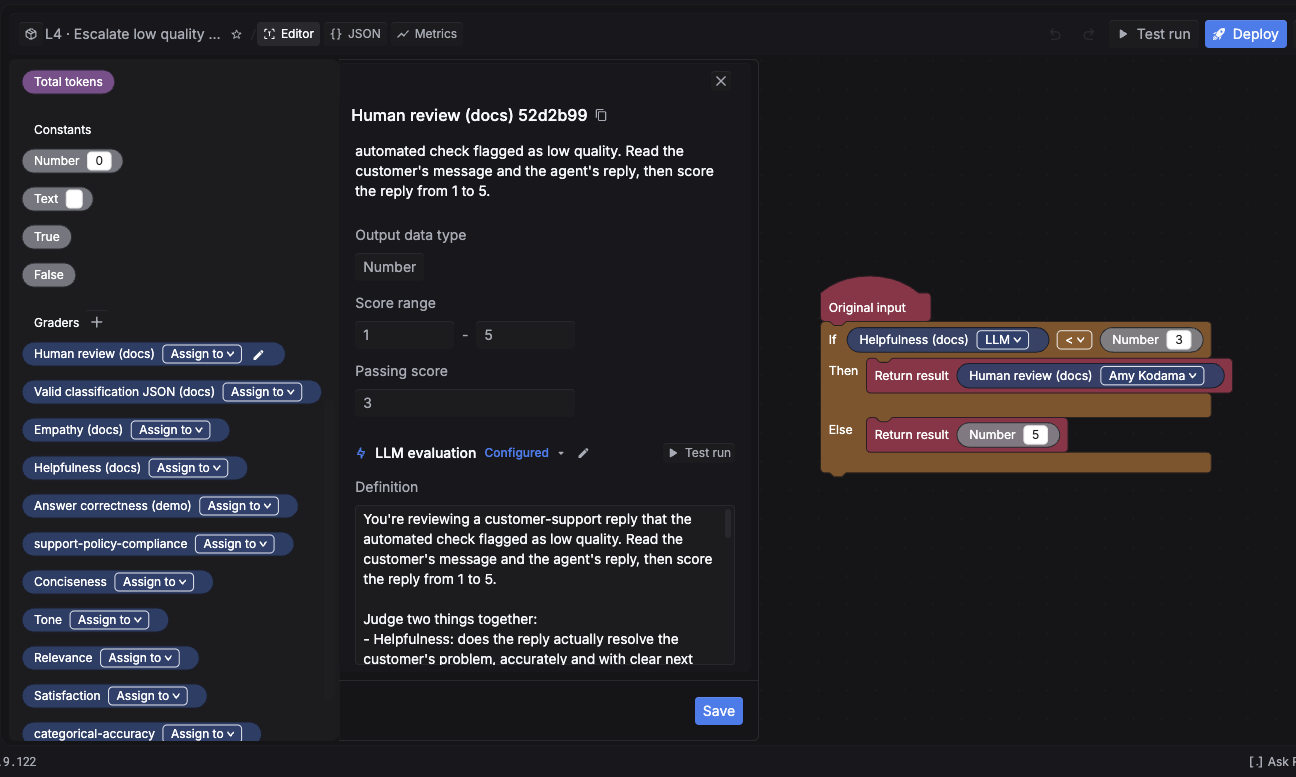Image resolution: width=1296 pixels, height=777 pixels.
Task: Start a Test run from top toolbar
Action: [x=1153, y=34]
